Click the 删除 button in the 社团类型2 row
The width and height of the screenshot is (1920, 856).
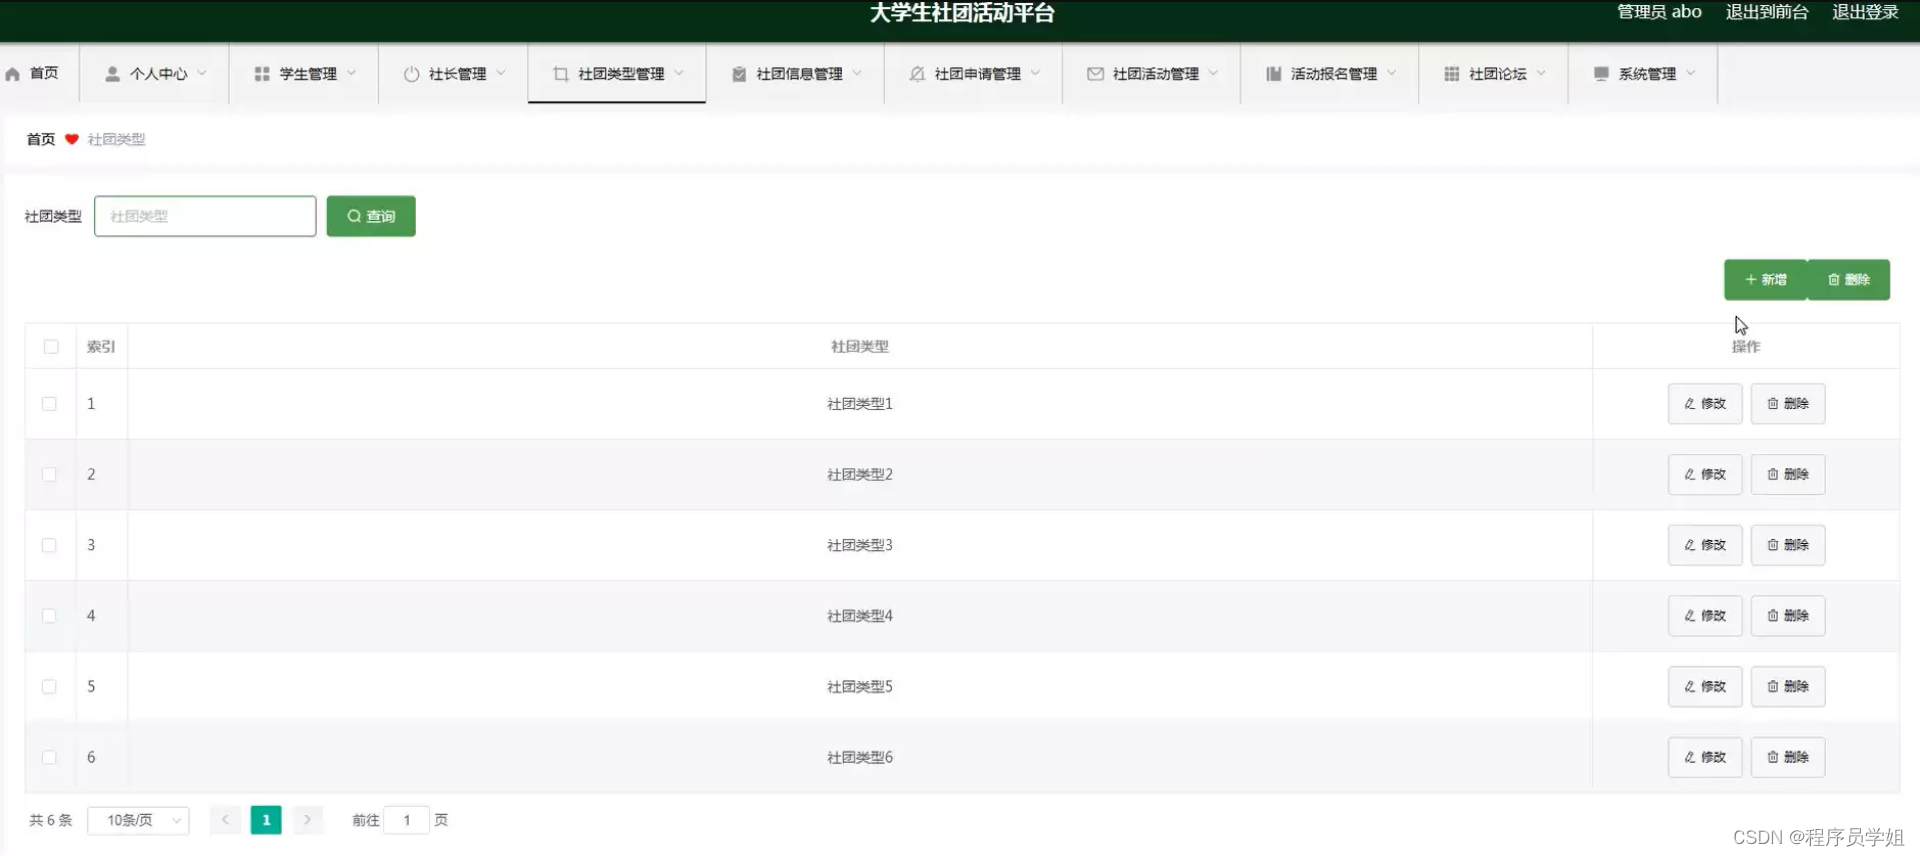pyautogui.click(x=1788, y=475)
